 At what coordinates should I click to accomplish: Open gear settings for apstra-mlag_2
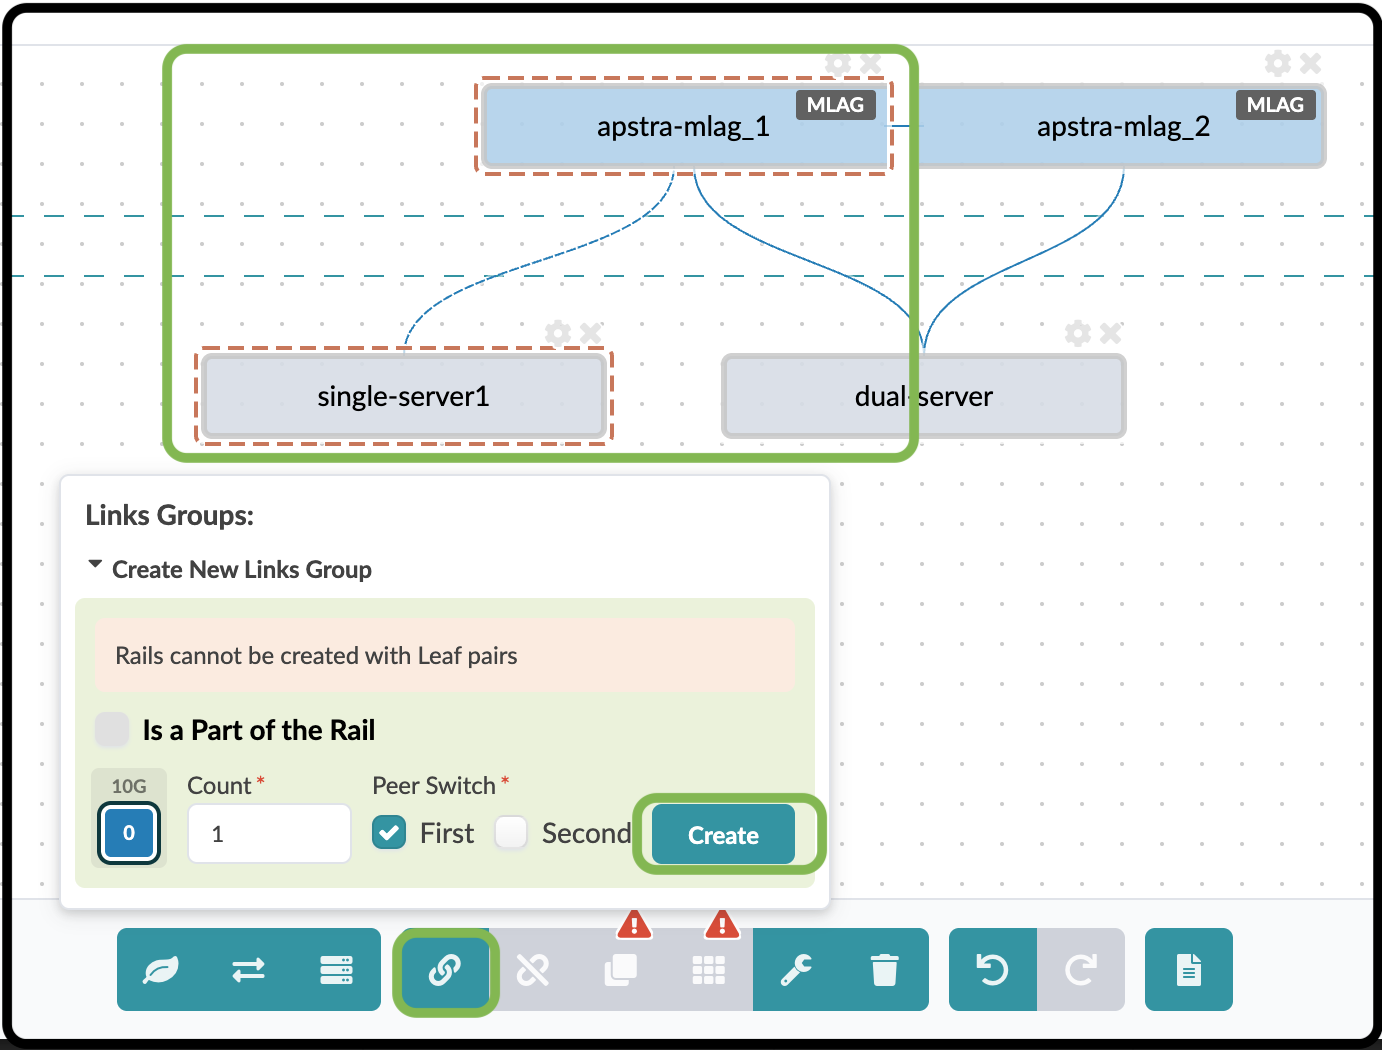[1278, 64]
